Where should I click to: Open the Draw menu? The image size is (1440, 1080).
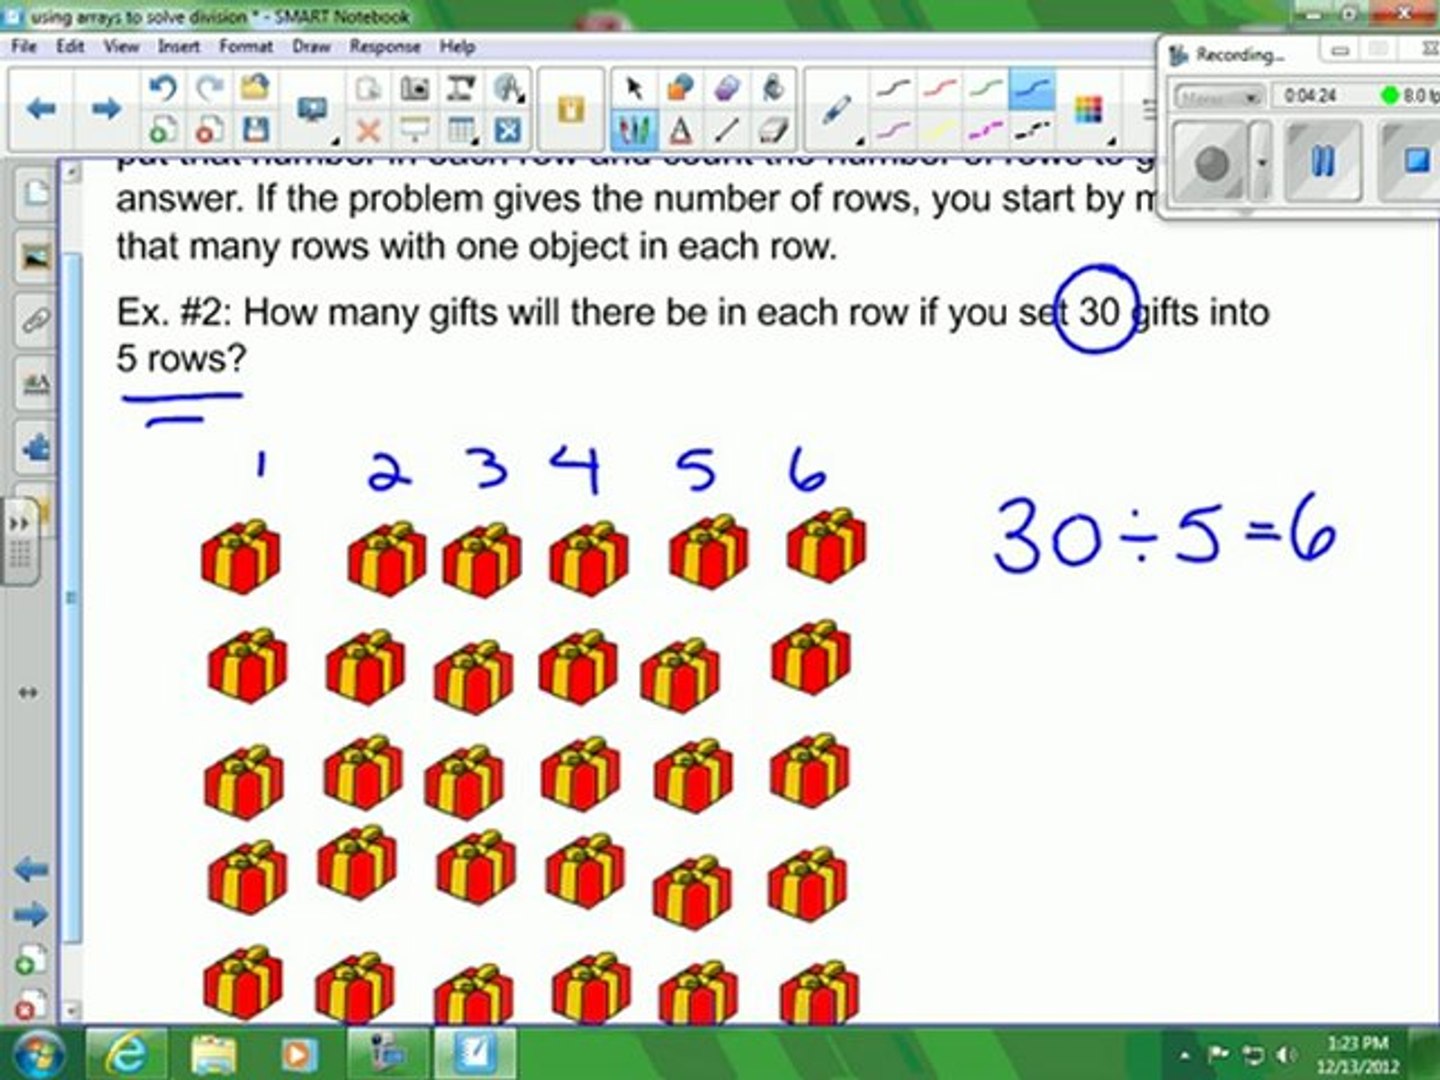(x=311, y=46)
